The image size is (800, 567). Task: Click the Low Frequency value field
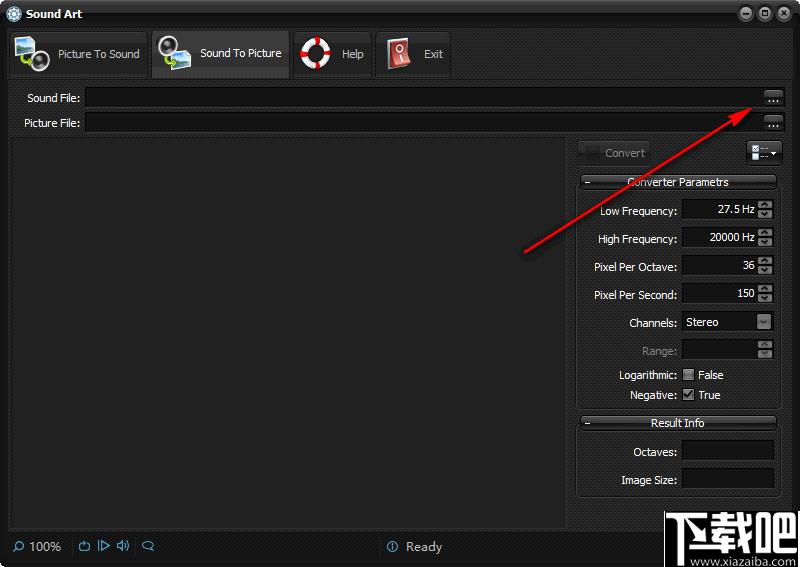[x=719, y=209]
